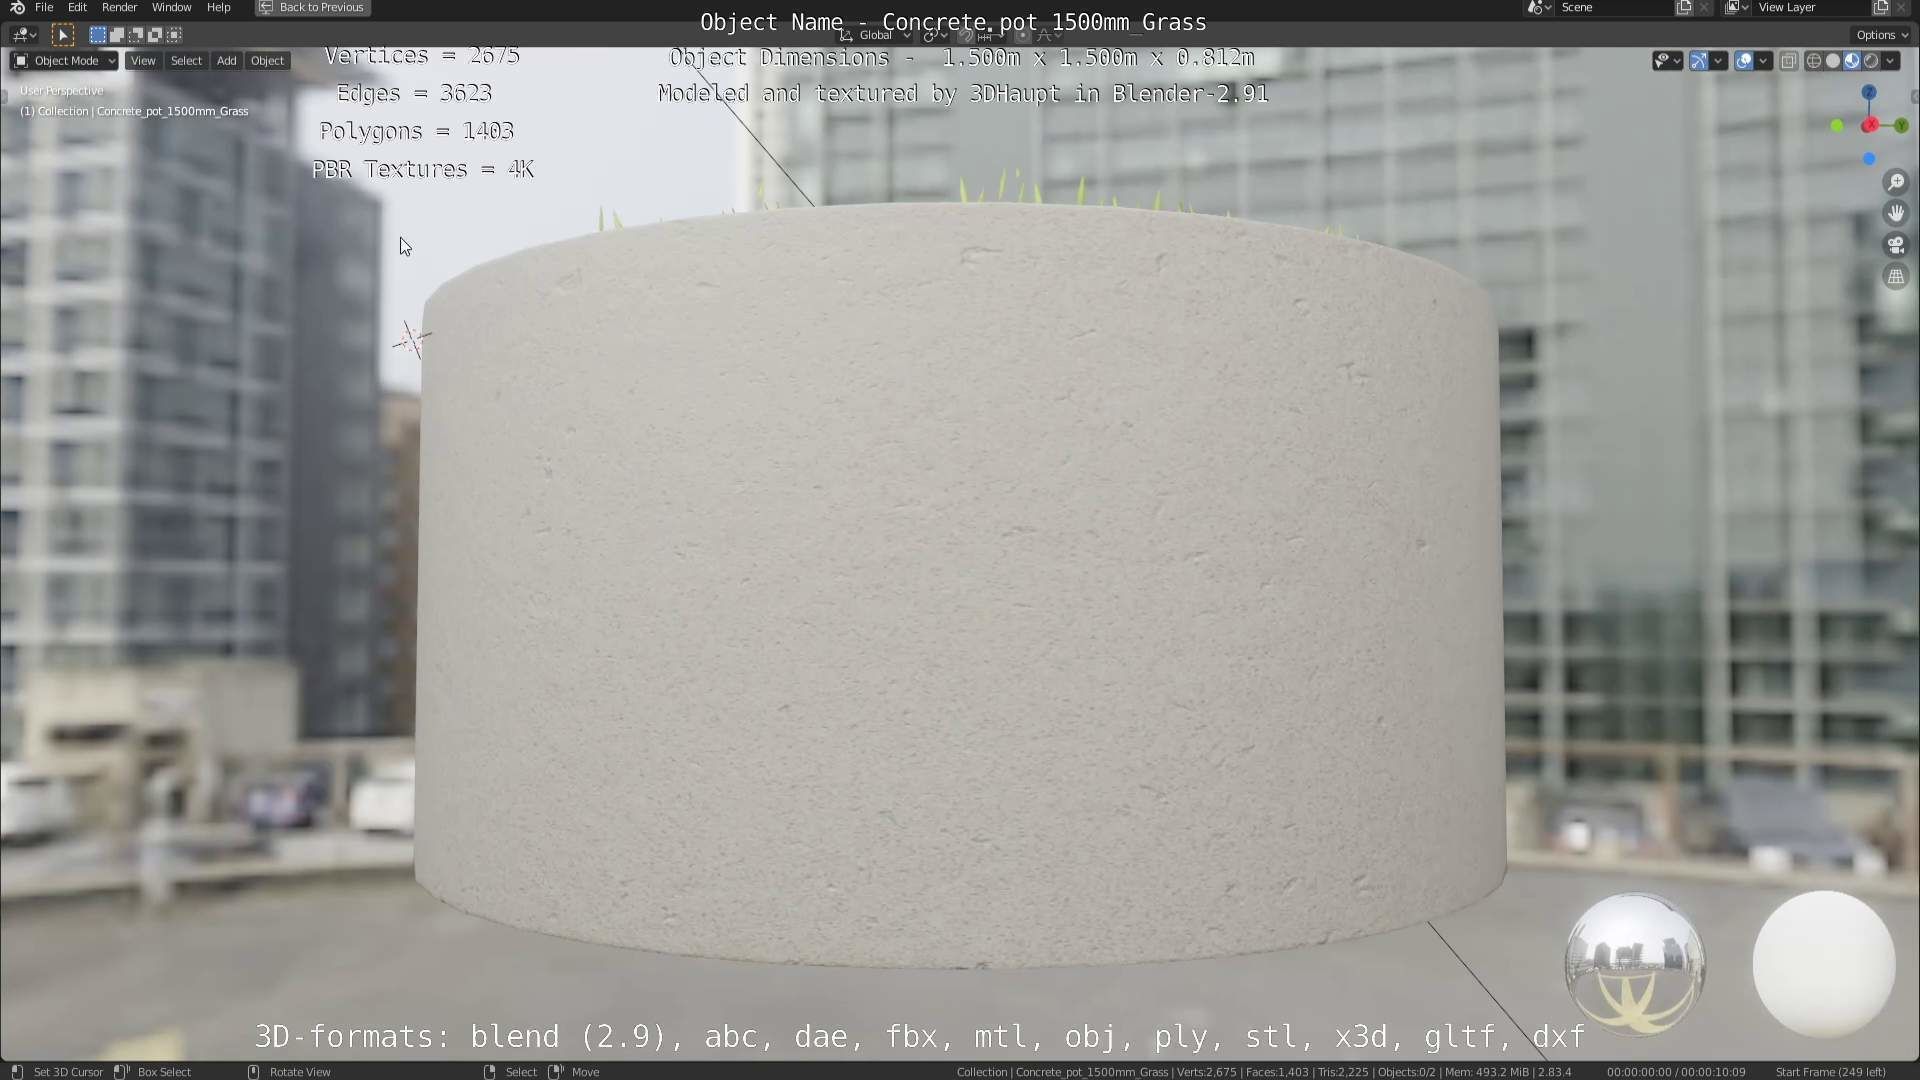This screenshot has width=1920, height=1080.
Task: Open the selectability and visibility dropdown
Action: point(1667,61)
